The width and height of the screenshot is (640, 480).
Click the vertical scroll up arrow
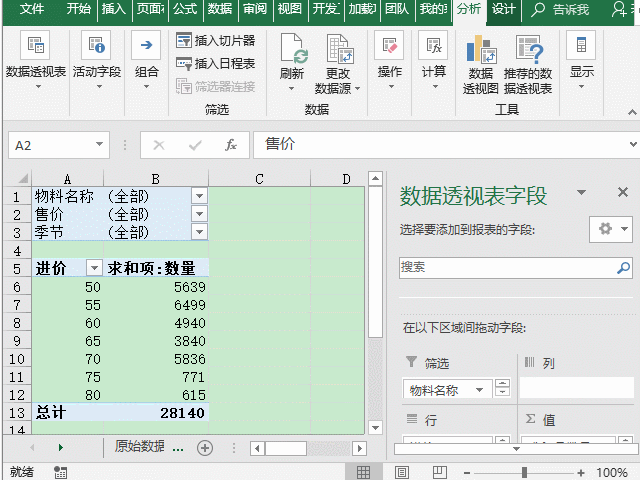(x=375, y=178)
